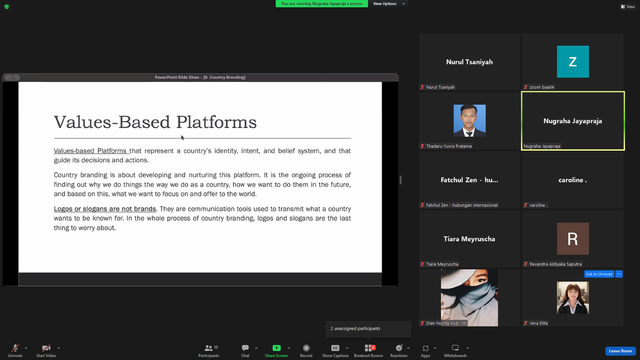Click muted mic icon by Revandra Aldiyaka Saputra label
Screen dimensions: 640x360
pyautogui.click(x=526, y=264)
